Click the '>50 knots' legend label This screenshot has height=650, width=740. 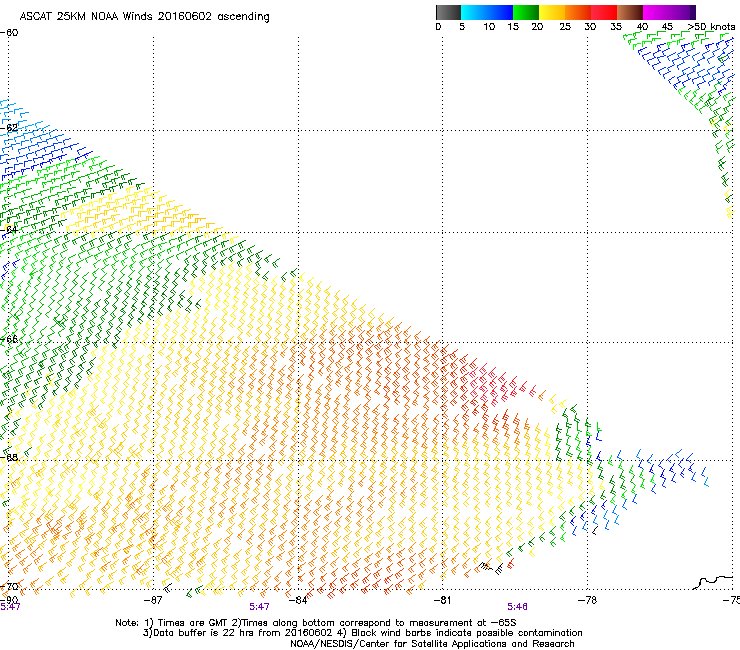click(712, 27)
